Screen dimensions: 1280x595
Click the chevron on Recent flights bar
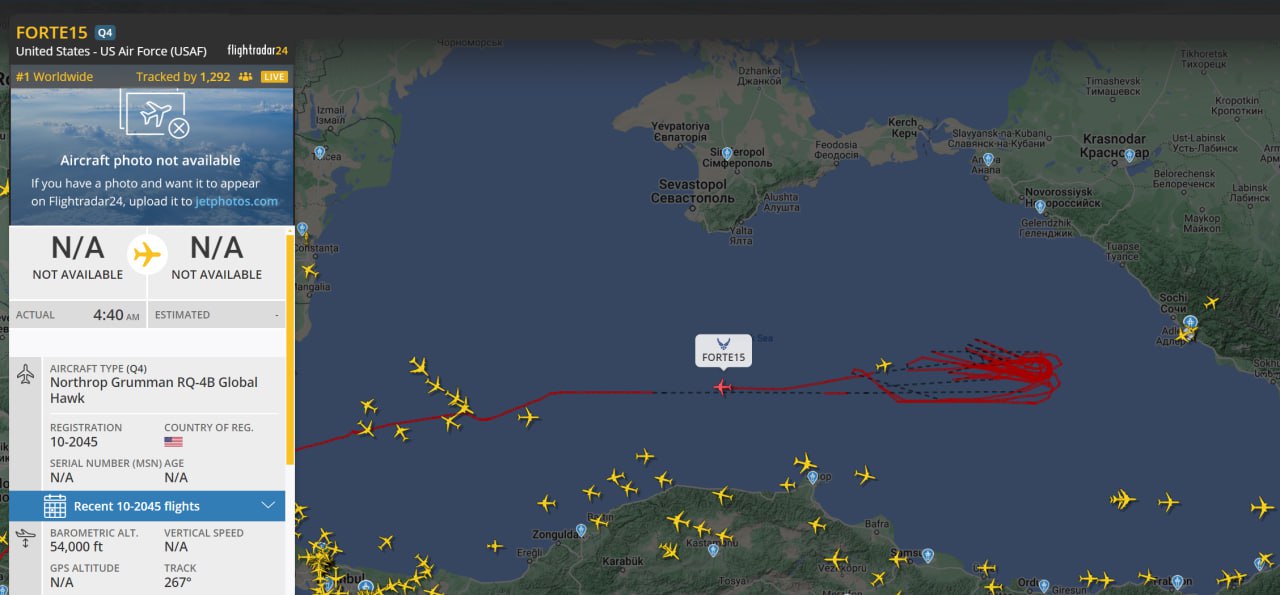268,505
